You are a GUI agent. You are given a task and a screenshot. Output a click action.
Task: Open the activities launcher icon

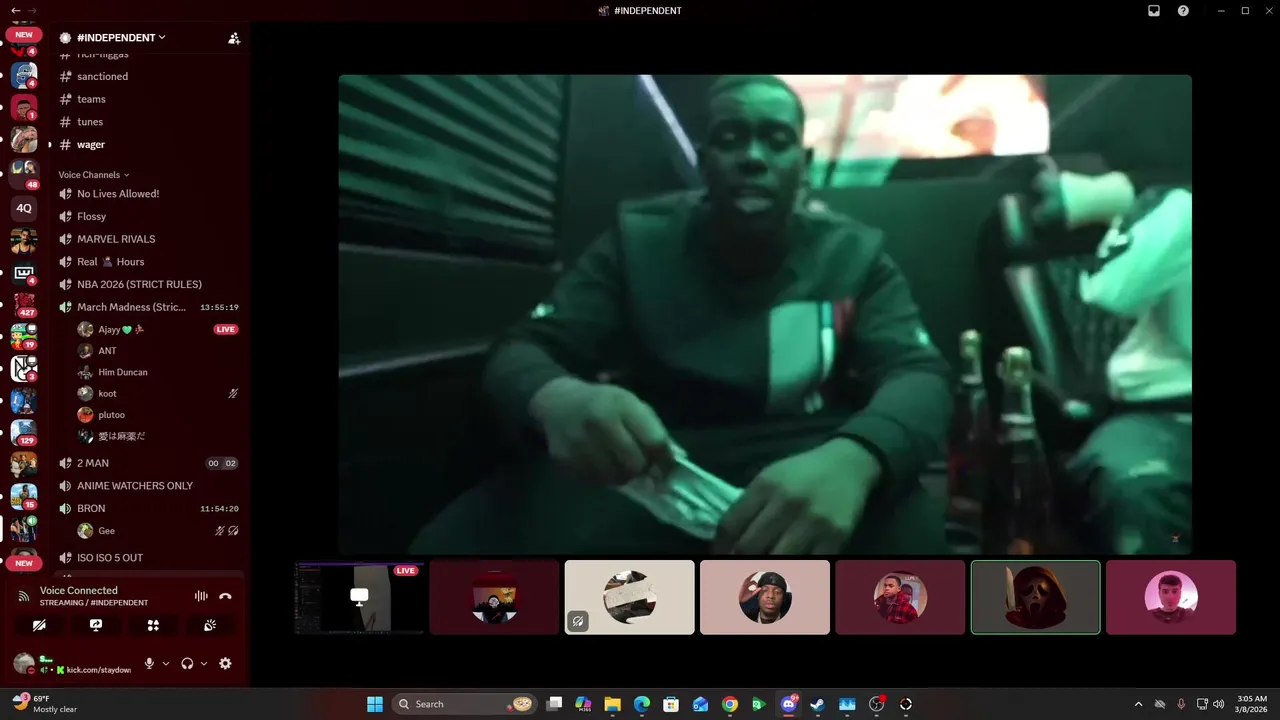[x=153, y=625]
